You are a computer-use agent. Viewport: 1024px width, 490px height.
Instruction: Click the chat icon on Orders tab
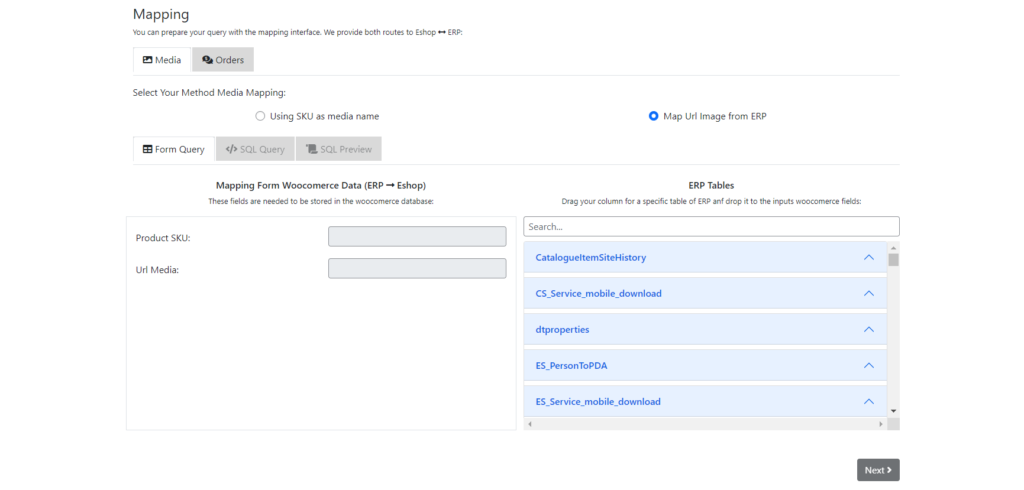pyautogui.click(x=207, y=60)
